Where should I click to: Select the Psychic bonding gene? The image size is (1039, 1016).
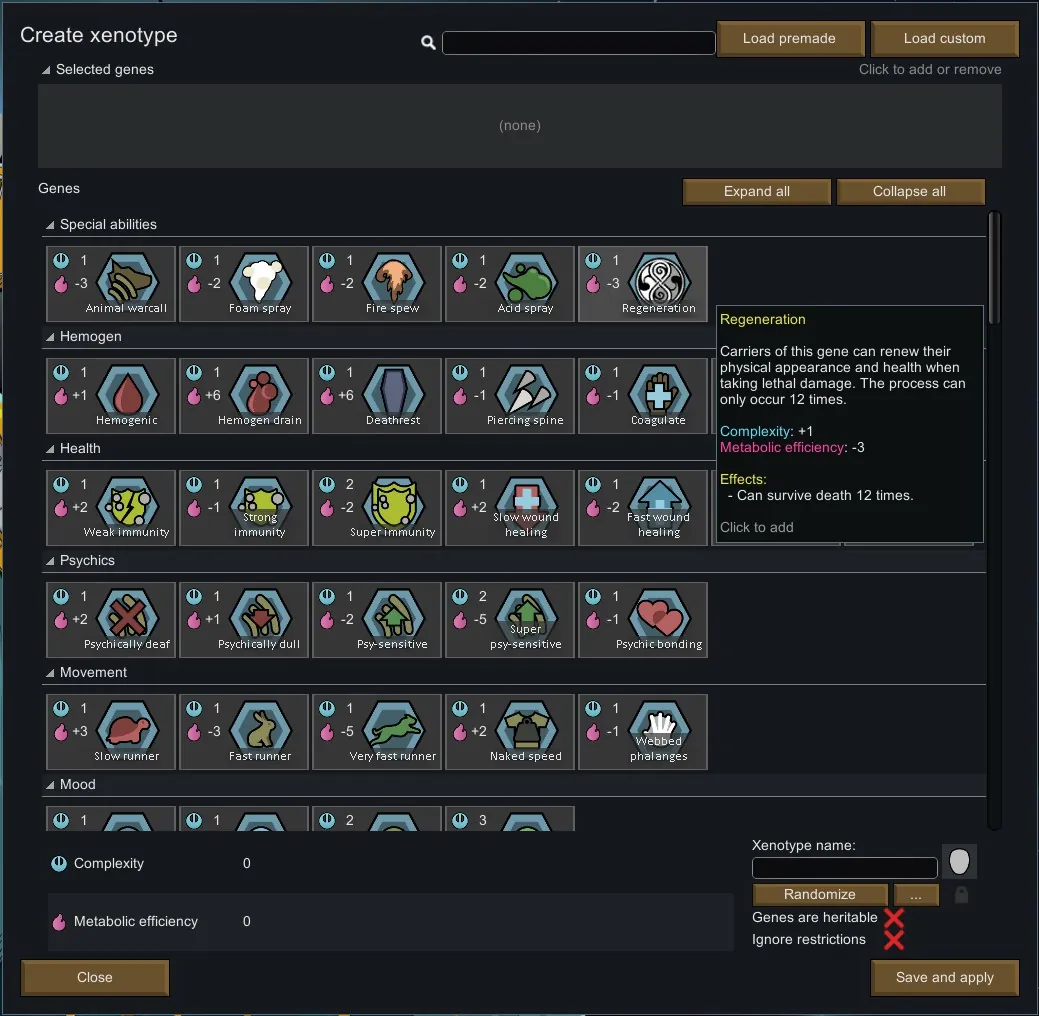coord(643,620)
